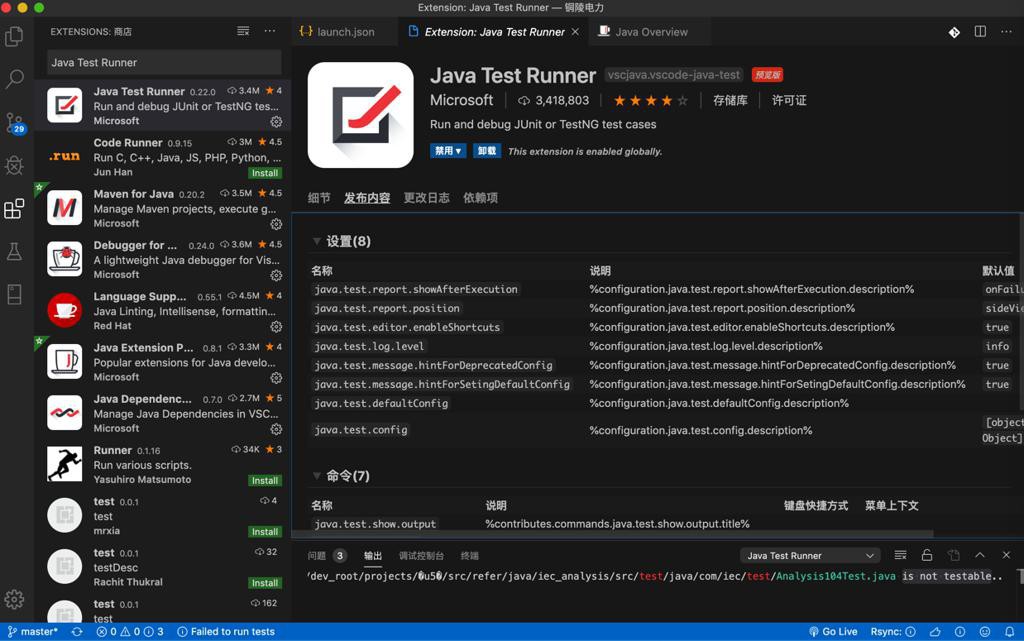
Task: Click the Analysis104Test.java link in output
Action: click(x=835, y=576)
